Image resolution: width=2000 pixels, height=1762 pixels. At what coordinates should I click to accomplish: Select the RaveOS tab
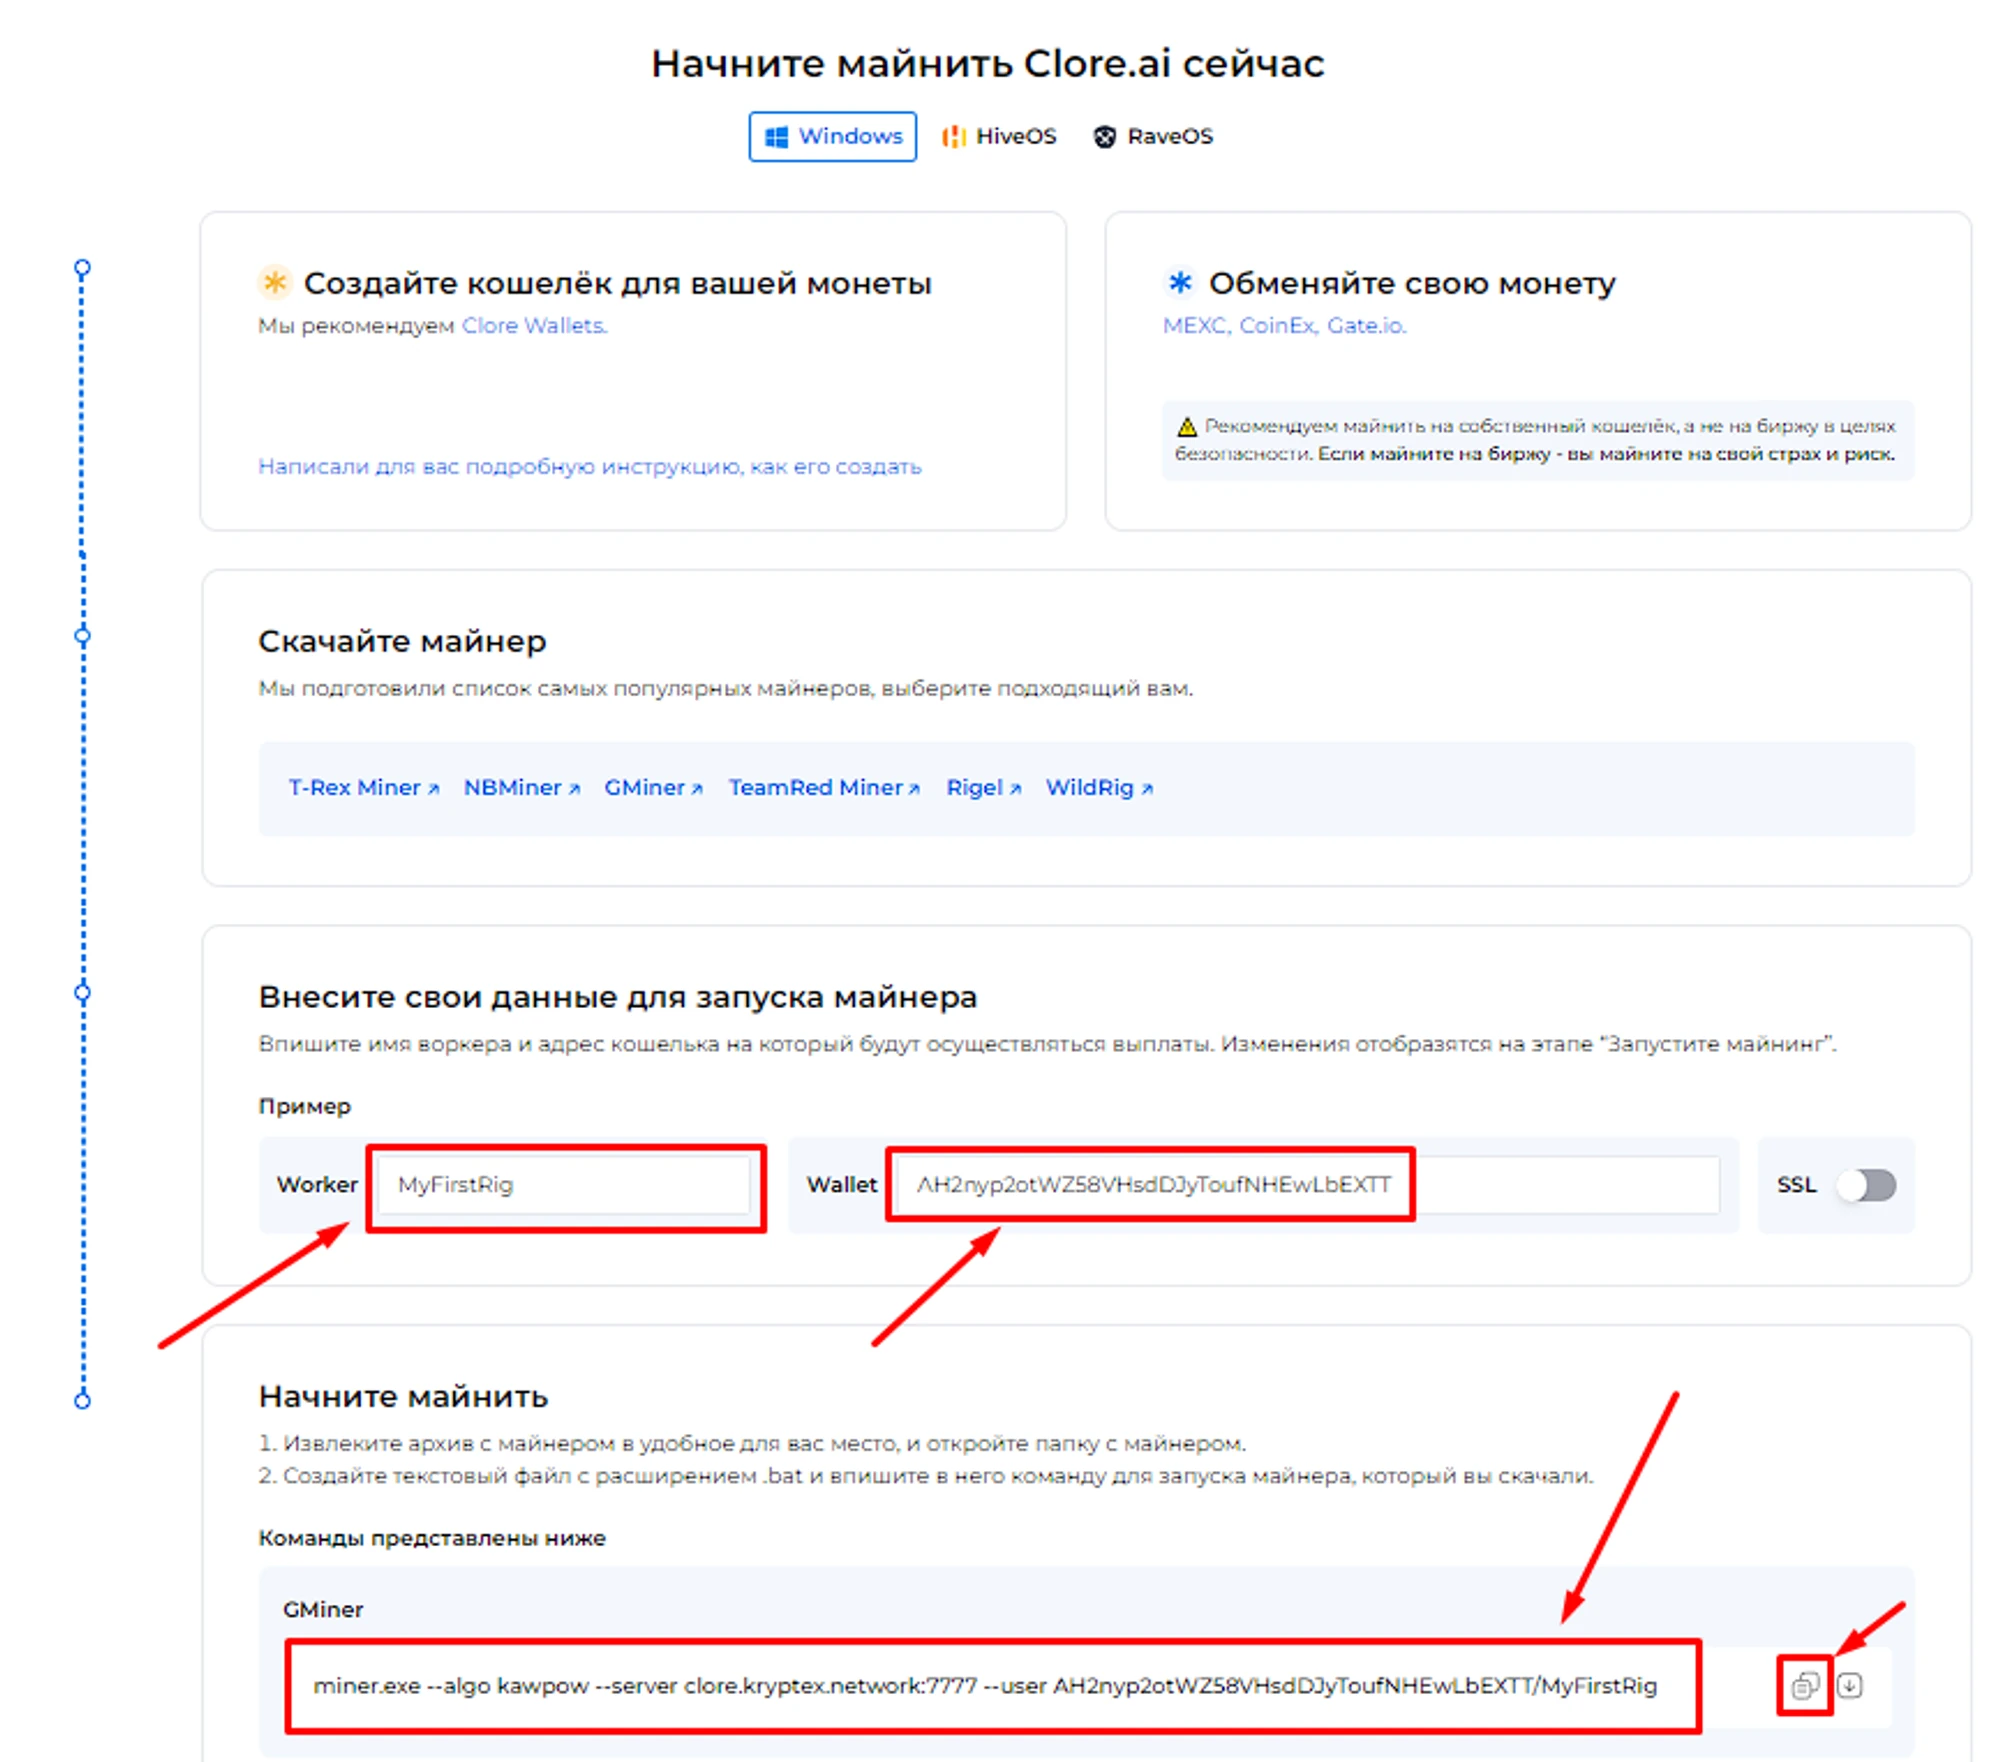coord(1153,136)
